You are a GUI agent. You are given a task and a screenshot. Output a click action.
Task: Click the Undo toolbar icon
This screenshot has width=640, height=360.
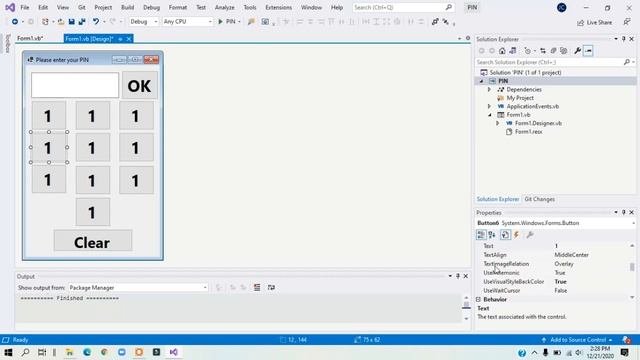click(96, 22)
